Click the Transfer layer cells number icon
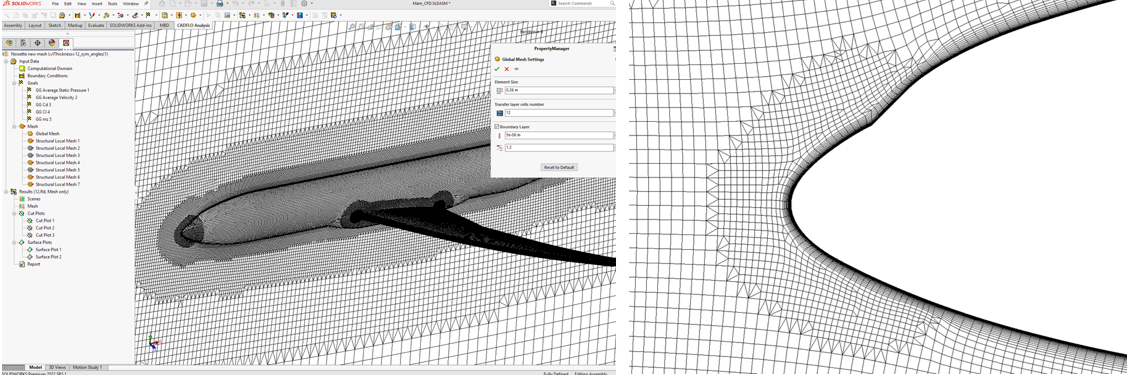1127x378 pixels. [500, 113]
